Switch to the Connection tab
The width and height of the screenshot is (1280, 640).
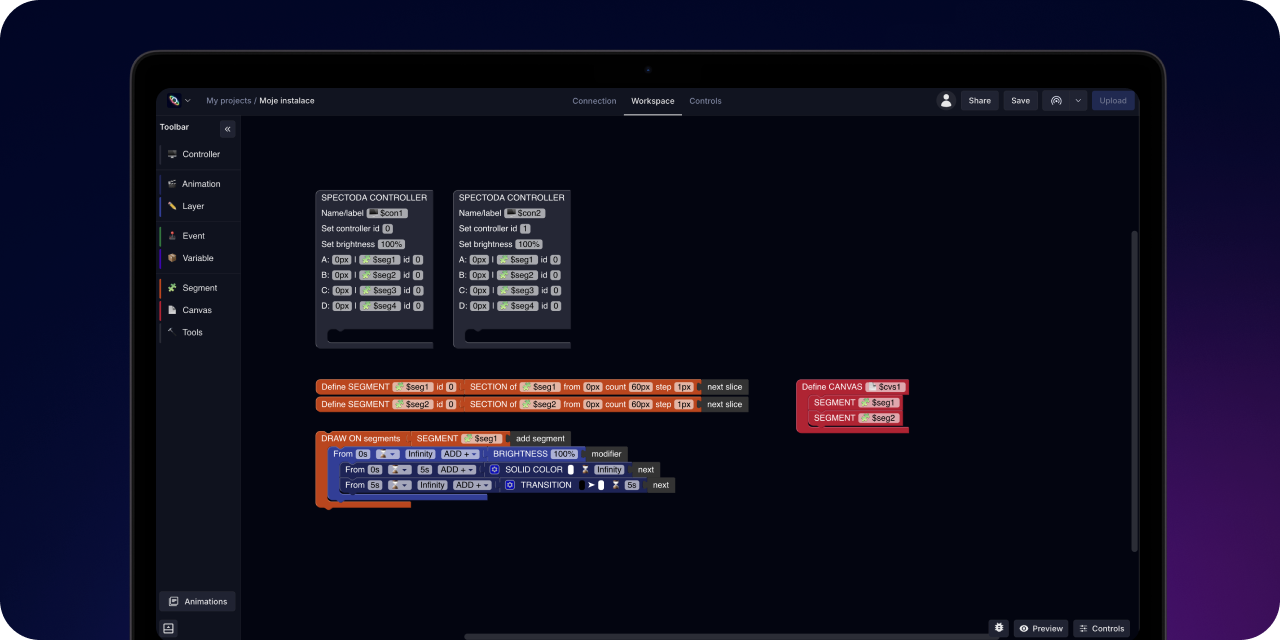594,101
